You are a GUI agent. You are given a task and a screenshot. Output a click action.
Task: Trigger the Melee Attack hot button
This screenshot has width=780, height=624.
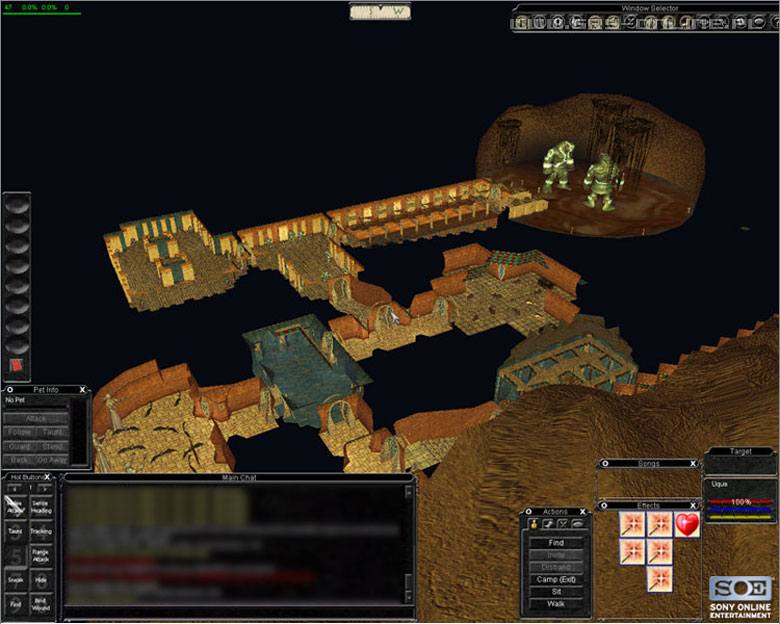[x=15, y=507]
